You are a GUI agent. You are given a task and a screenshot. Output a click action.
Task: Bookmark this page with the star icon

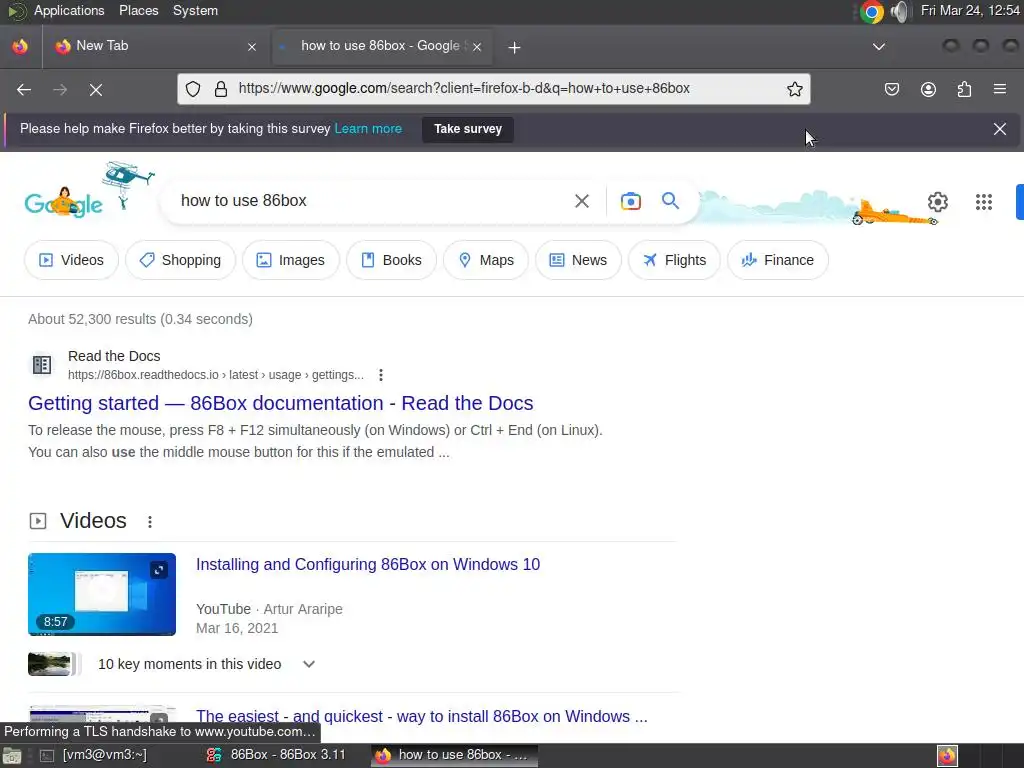794,89
